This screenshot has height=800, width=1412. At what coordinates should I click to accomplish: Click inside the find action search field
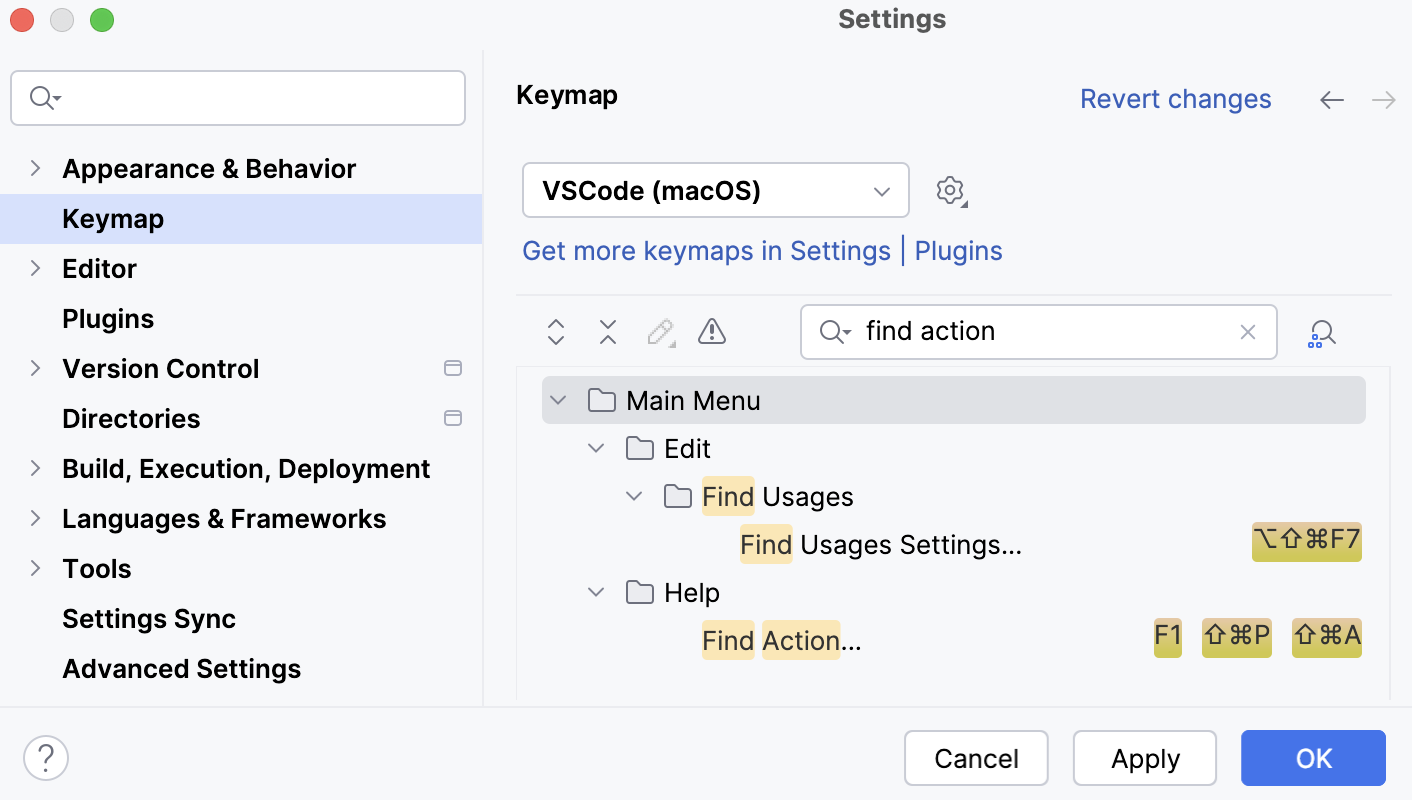click(1040, 331)
